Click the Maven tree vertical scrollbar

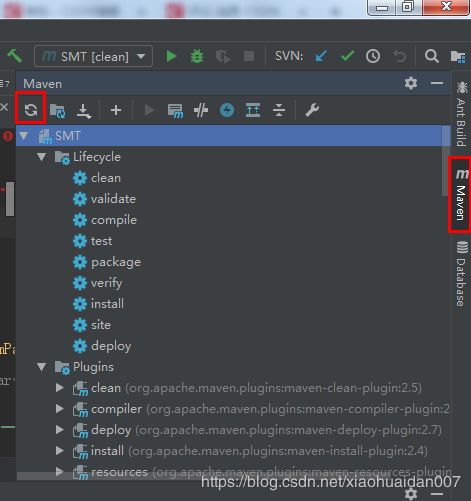click(x=446, y=161)
